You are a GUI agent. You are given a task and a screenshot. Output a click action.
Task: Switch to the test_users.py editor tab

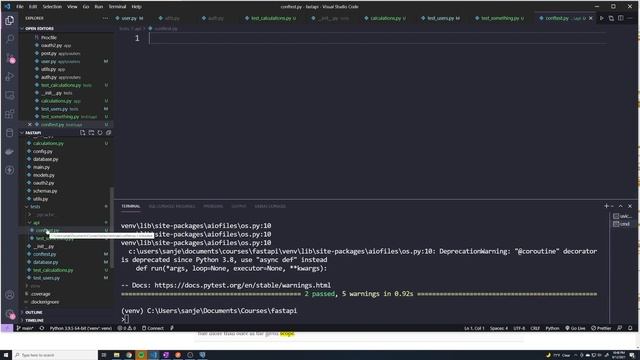440,18
